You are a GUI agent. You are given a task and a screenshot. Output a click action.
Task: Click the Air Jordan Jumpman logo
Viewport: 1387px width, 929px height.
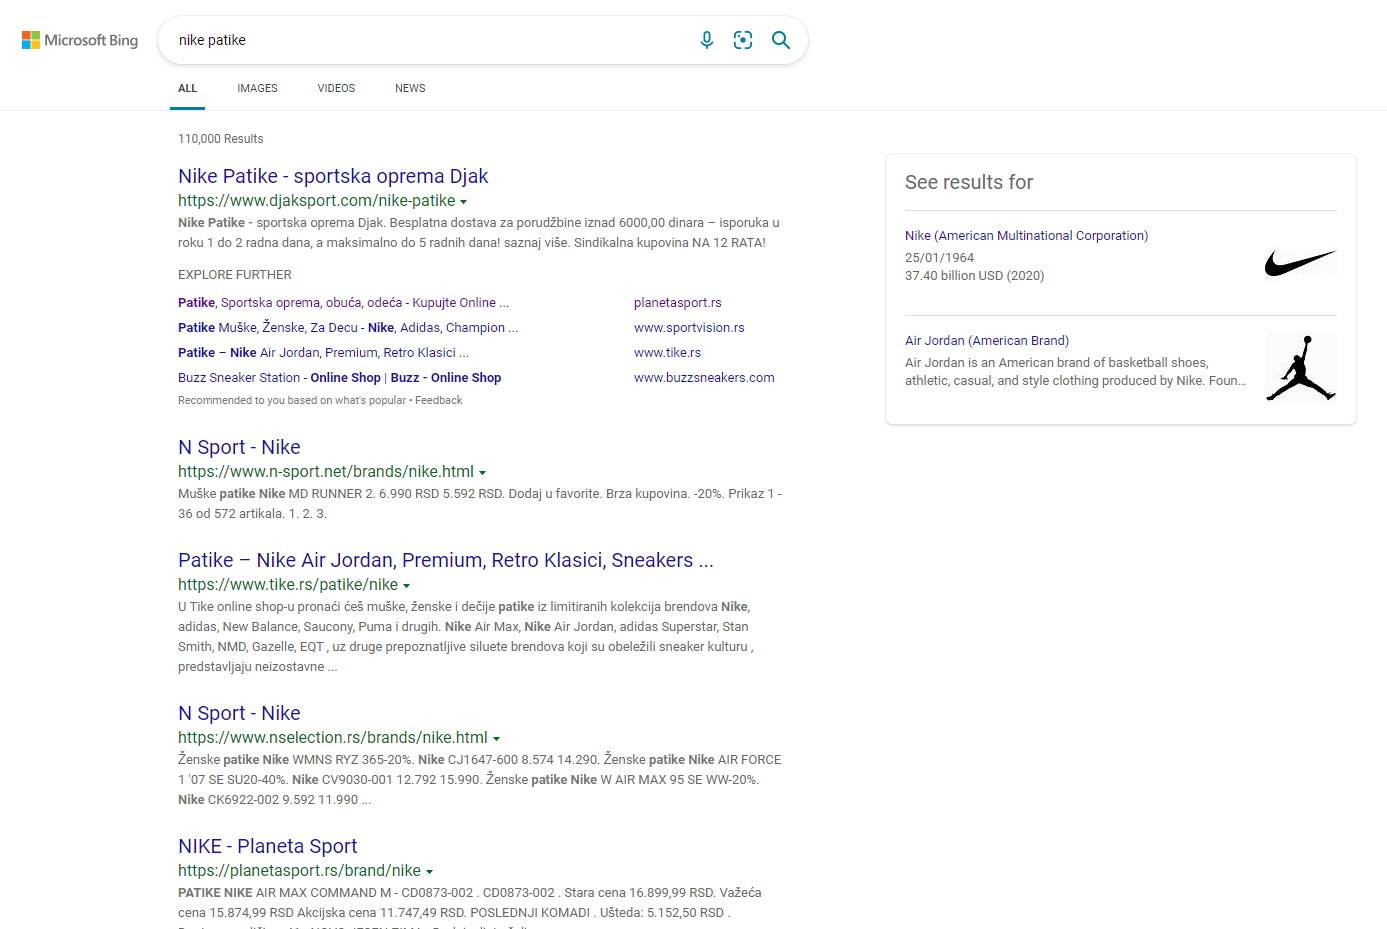(x=1300, y=368)
